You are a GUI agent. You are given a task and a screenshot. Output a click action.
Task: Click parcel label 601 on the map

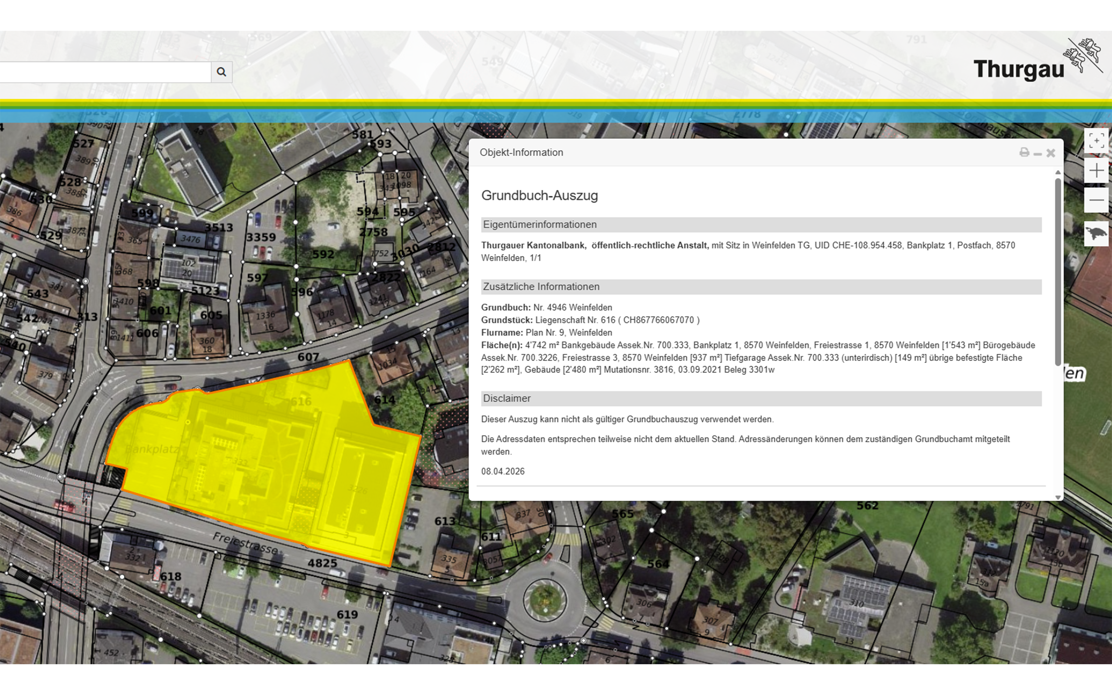(160, 311)
